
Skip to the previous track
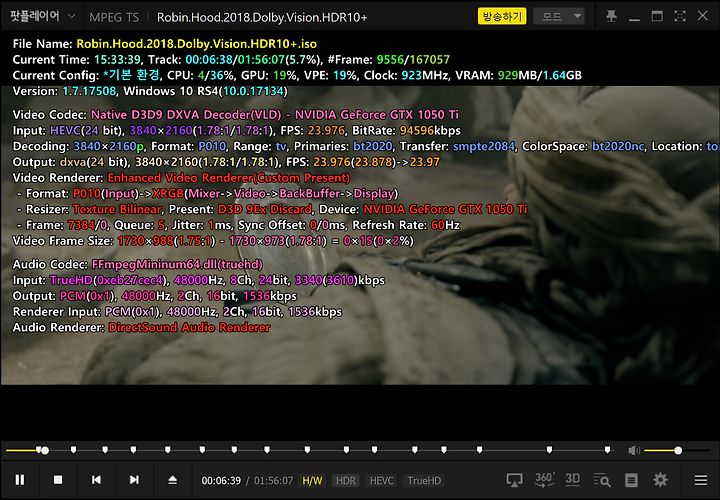coord(96,480)
